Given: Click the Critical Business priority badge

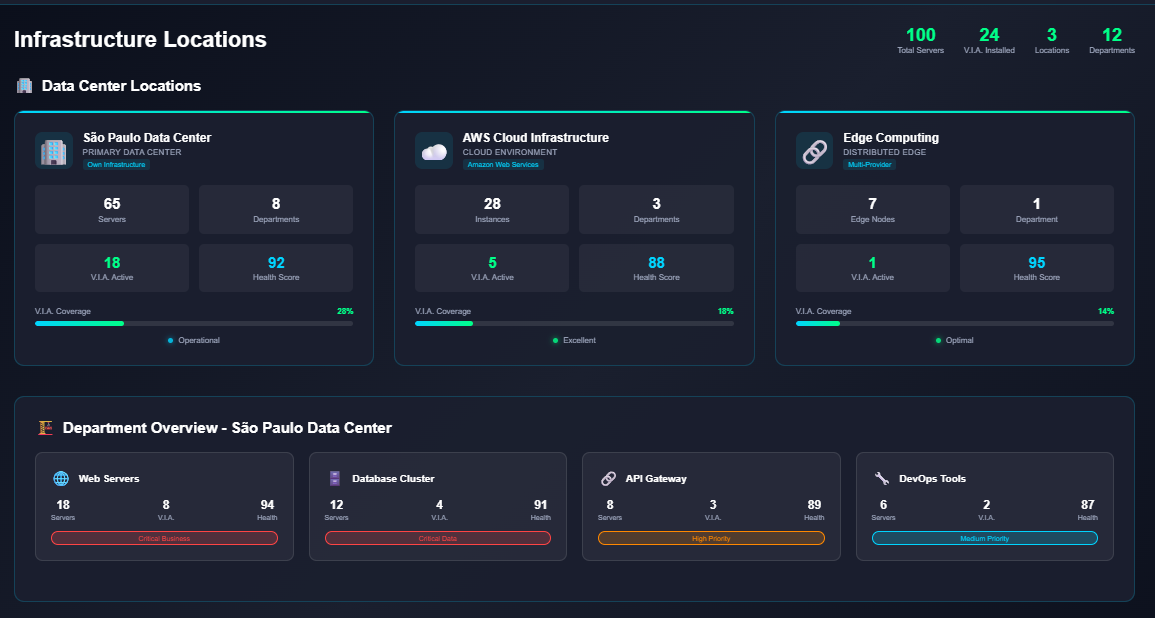Looking at the screenshot, I should point(164,538).
